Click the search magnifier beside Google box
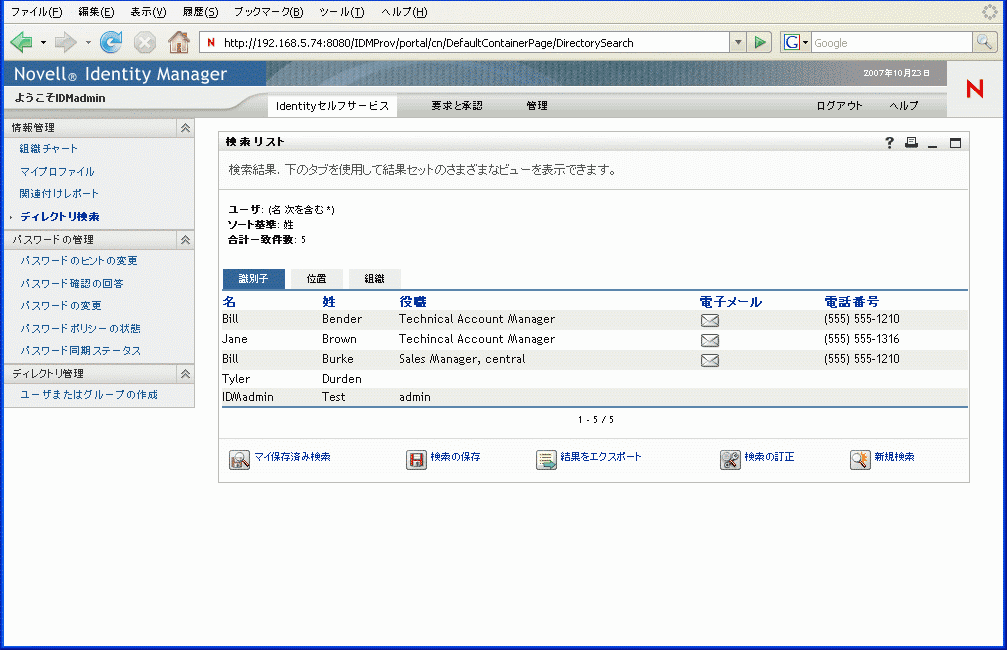Image resolution: width=1007 pixels, height=650 pixels. click(984, 42)
